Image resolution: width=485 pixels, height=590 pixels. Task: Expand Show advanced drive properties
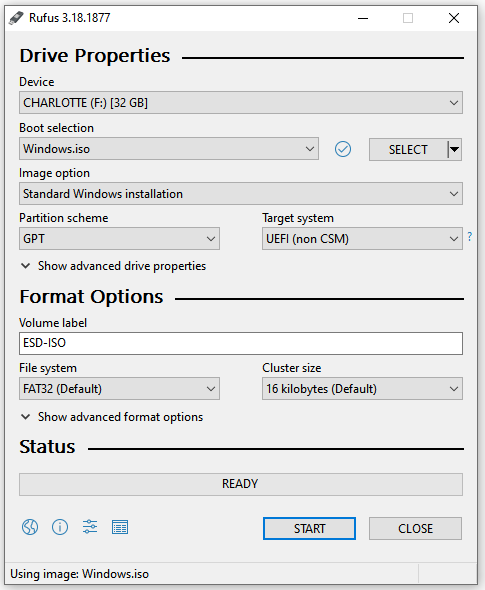click(x=113, y=266)
